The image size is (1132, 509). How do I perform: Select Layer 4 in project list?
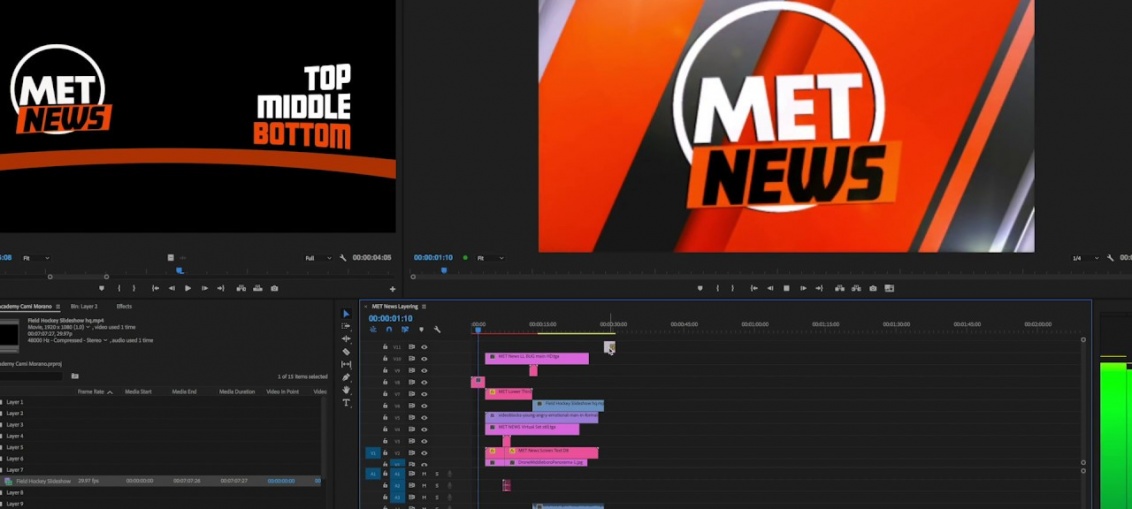pyautogui.click(x=15, y=436)
